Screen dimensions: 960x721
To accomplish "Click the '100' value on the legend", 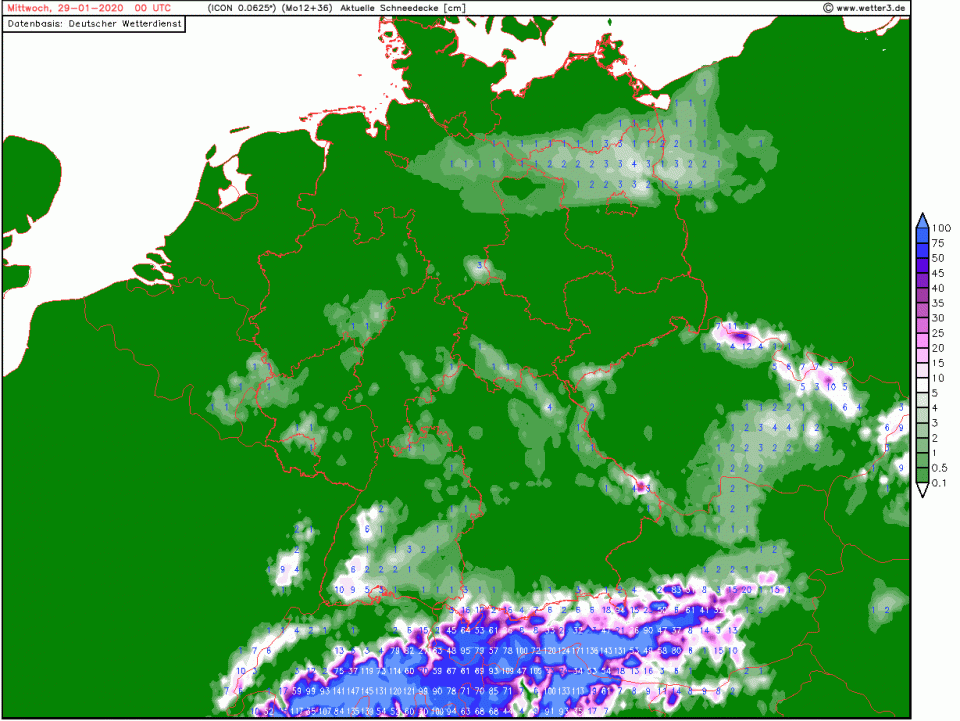I will 940,228.
